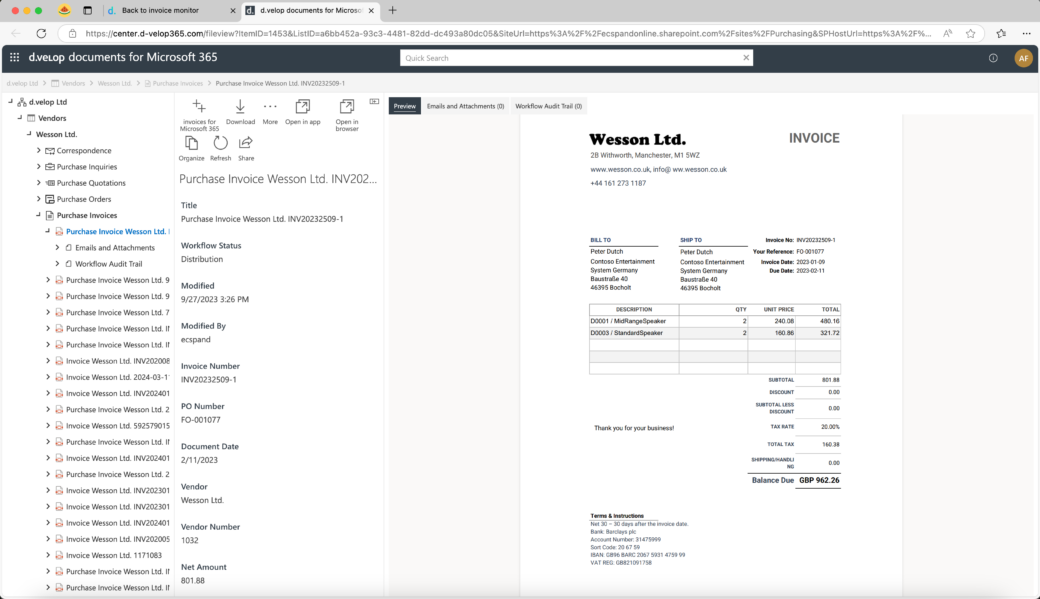
Task: Click the PO Number value FO-001077
Action: click(x=200, y=420)
